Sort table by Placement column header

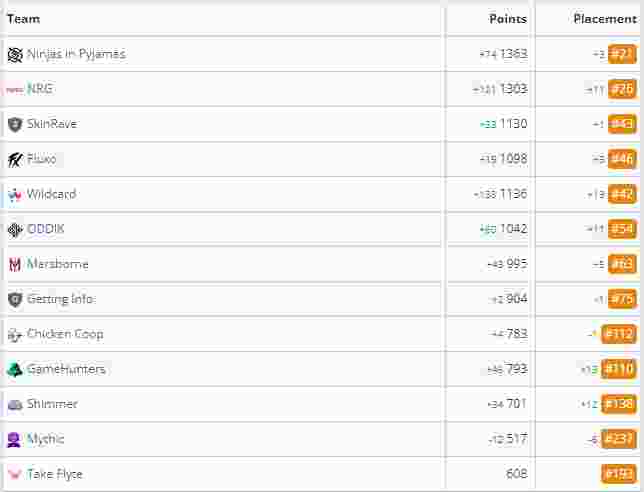coord(605,19)
